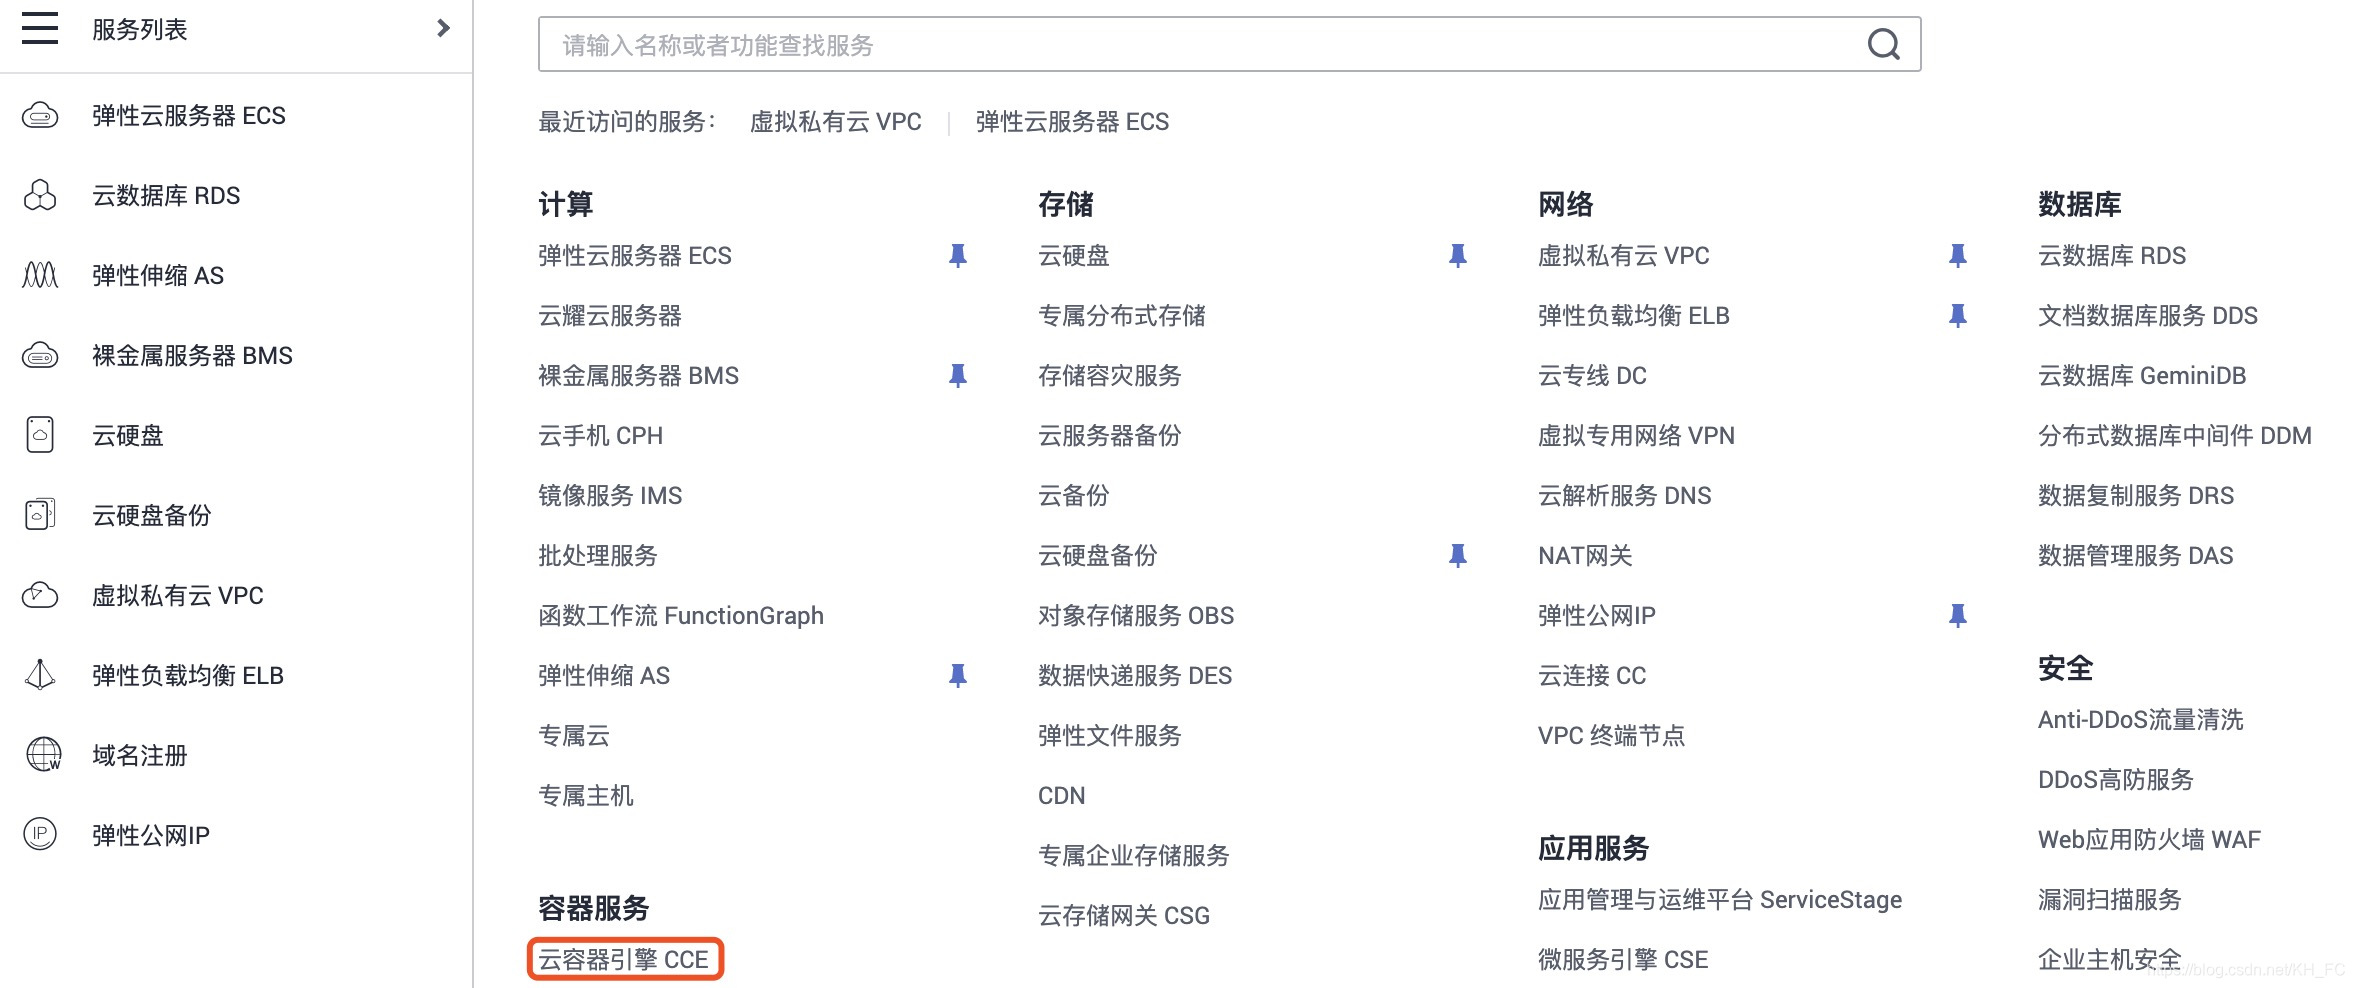
Task: Focus the service search input field
Action: click(x=1229, y=44)
